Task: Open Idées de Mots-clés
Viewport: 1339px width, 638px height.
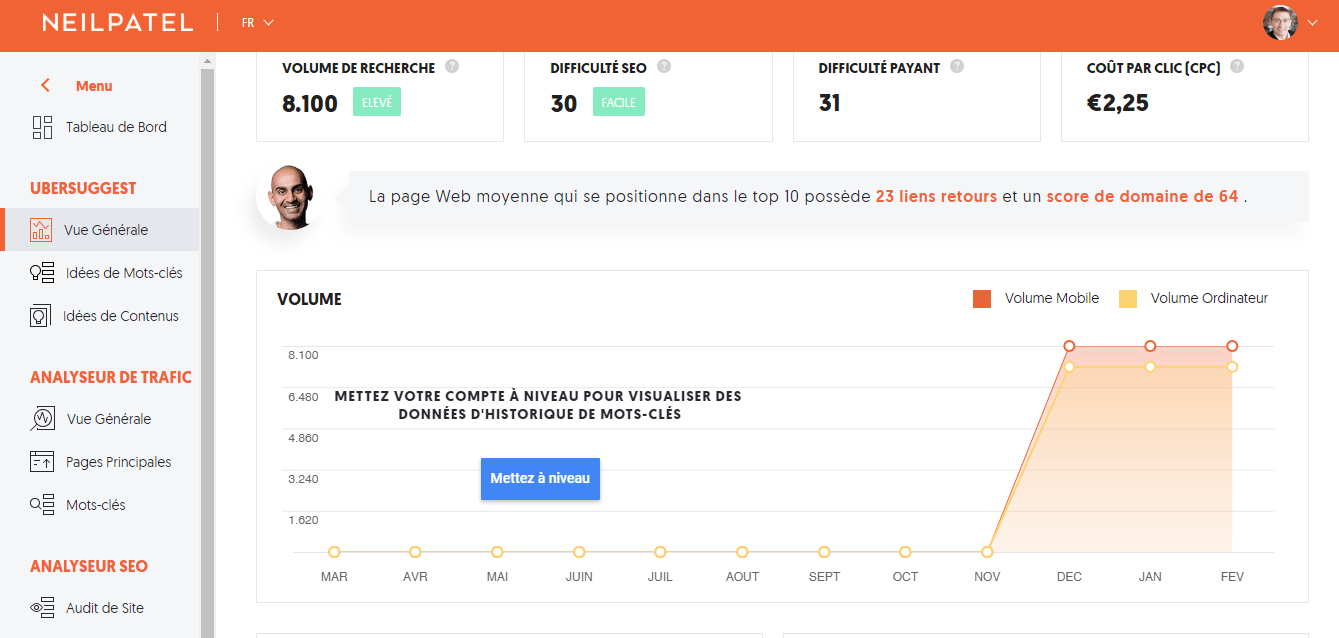Action: coord(124,273)
